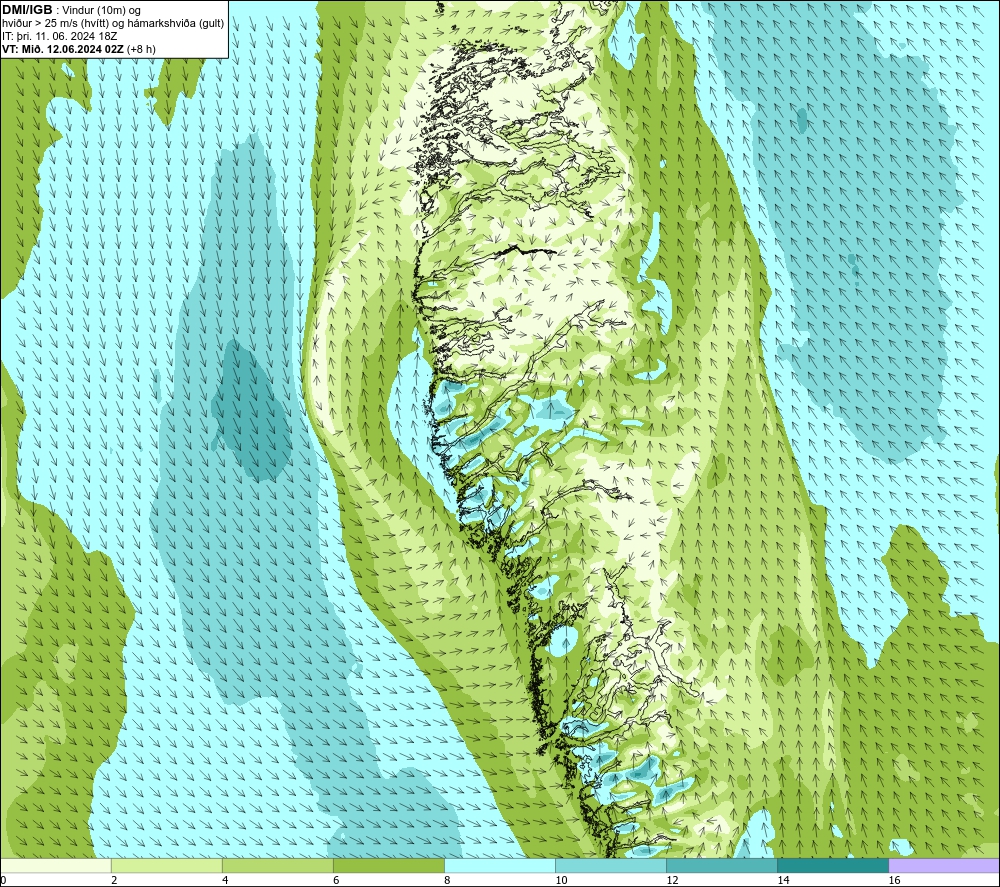Screen dimensions: 1000x887
Task: Click the legend value '14'
Action: [783, 881]
